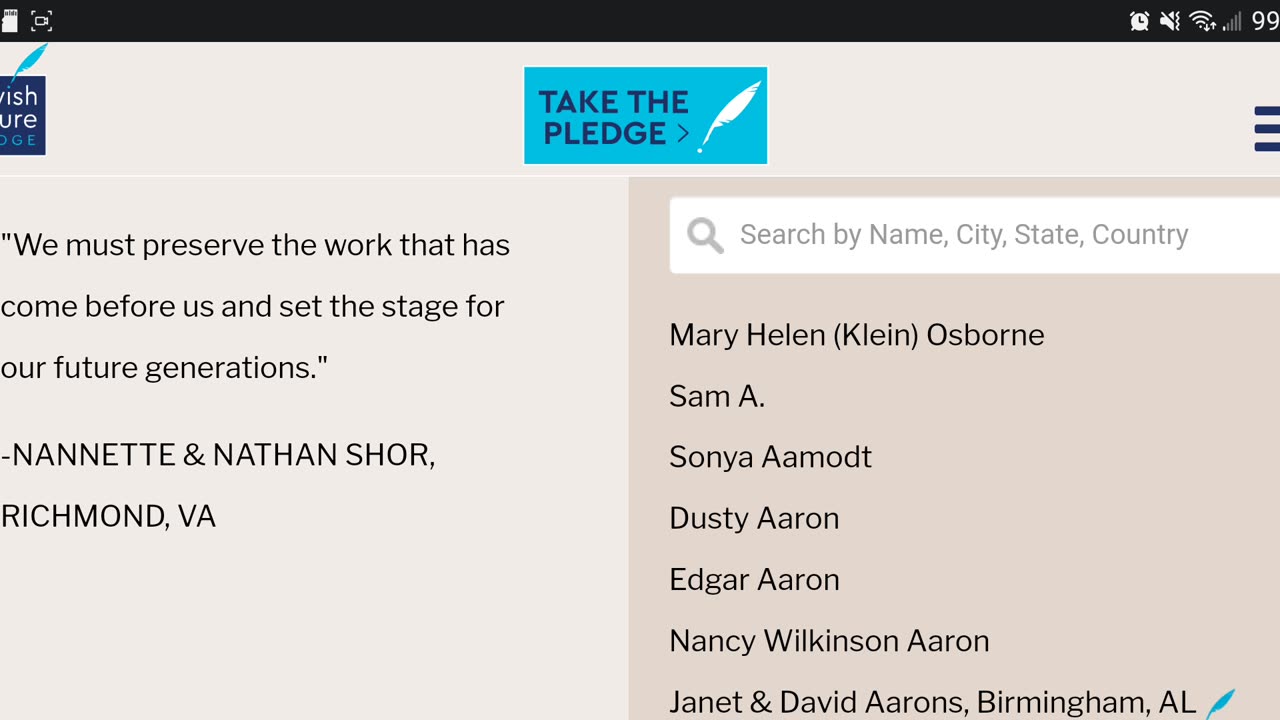Click the magnifying glass search icon

point(705,235)
